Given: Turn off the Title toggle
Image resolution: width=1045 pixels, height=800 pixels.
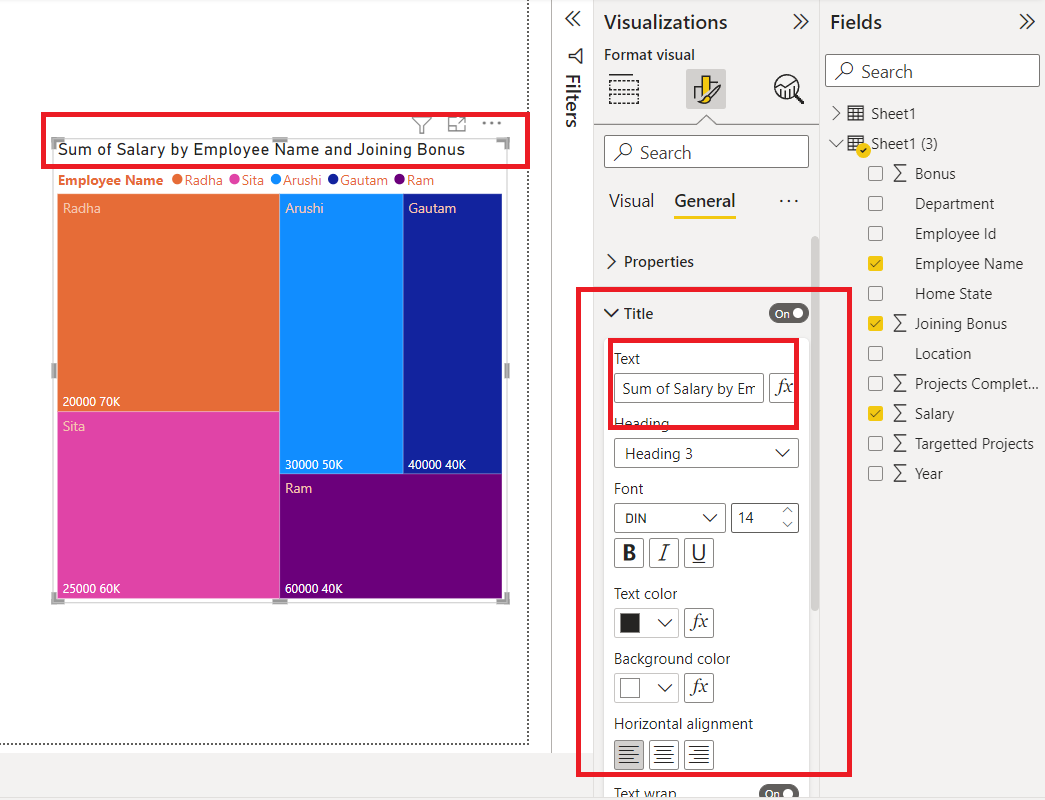Looking at the screenshot, I should [788, 313].
